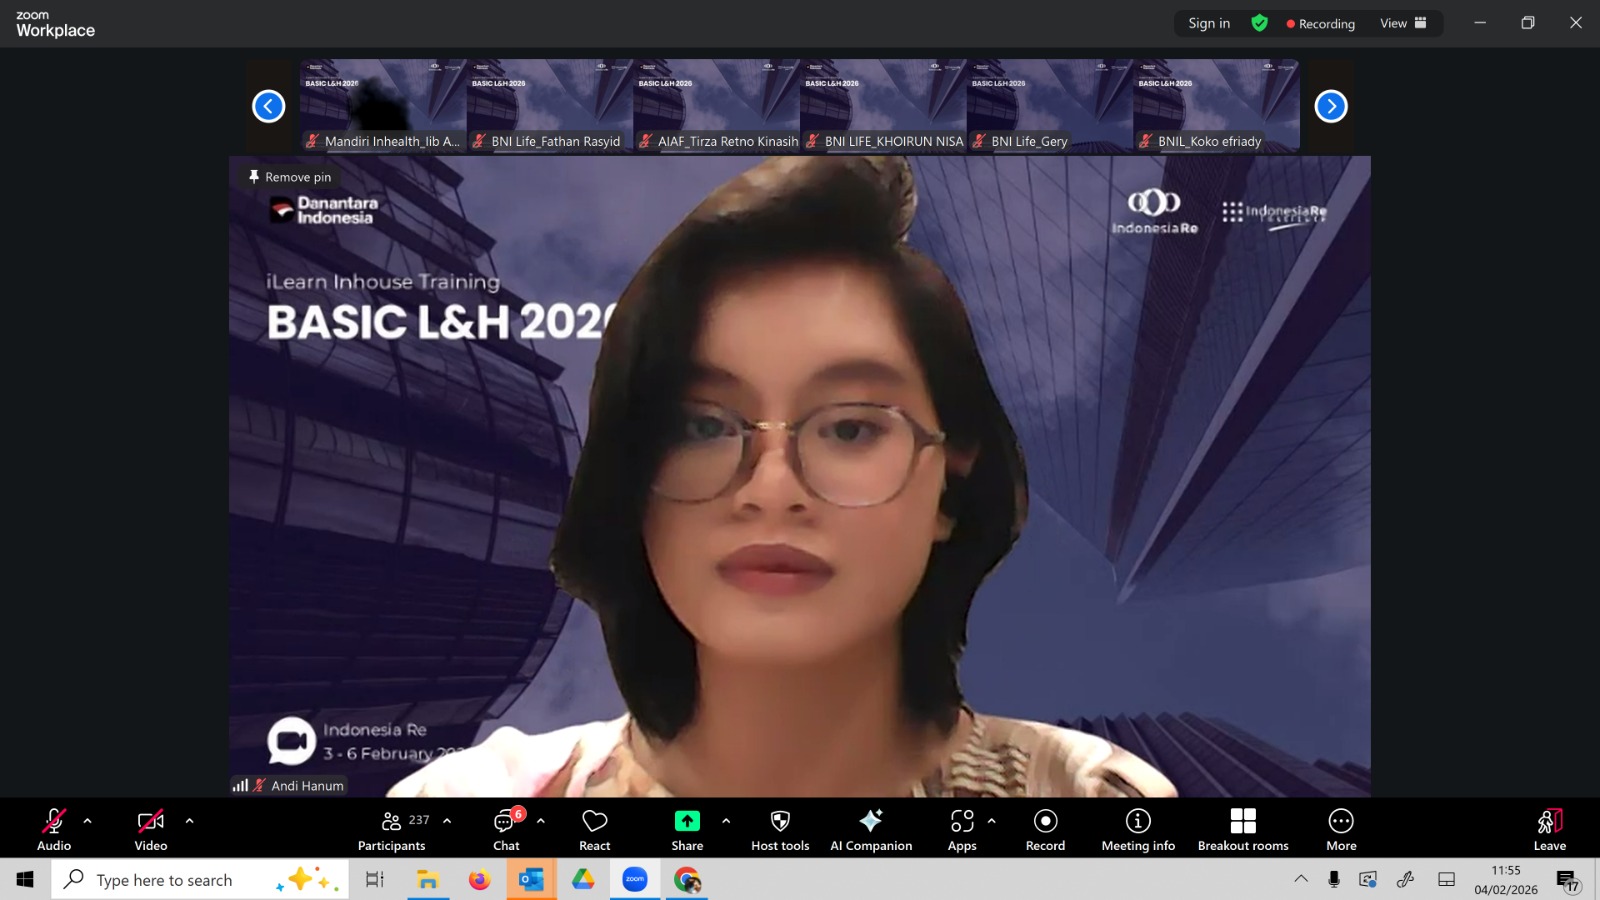This screenshot has height=900, width=1600.
Task: Expand the share options arrow beside Share
Action: tap(726, 821)
